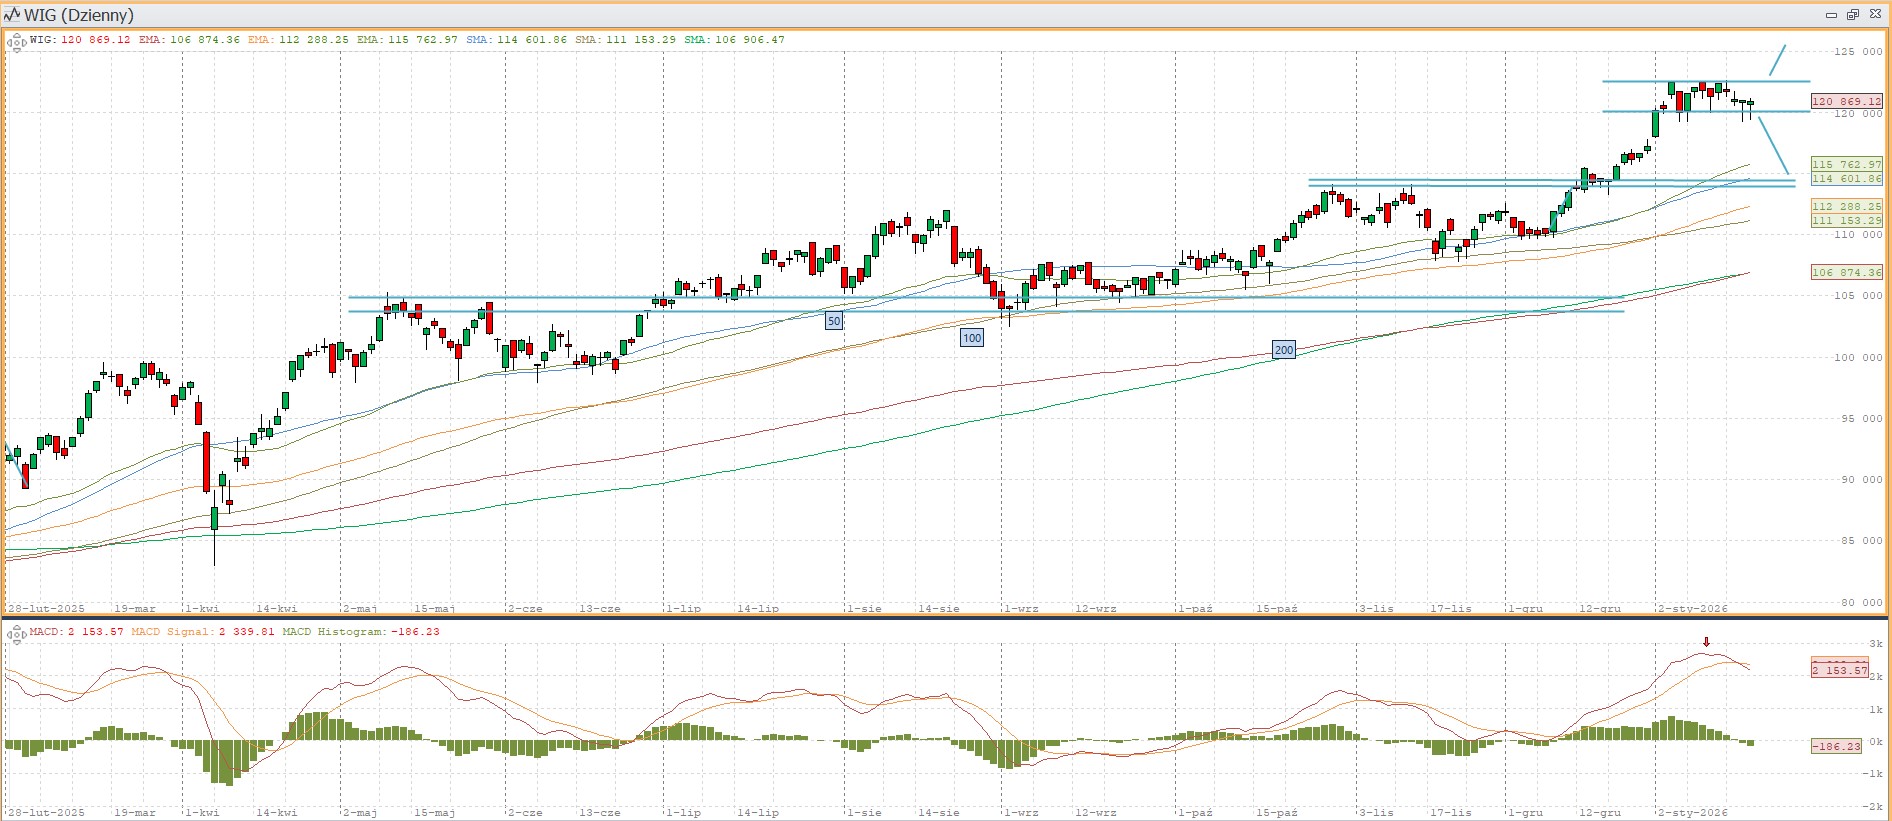Click the chart icon beside WIG (Dzienny) title
The width and height of the screenshot is (1892, 821).
[12, 15]
